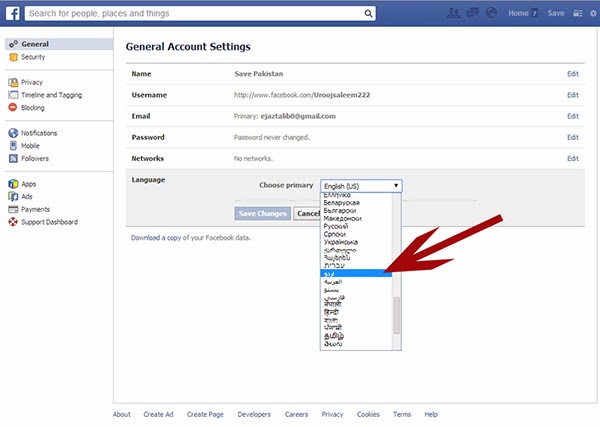Screen dimensions: 600x427
Task: Click the Ads icon in sidebar
Action: [x=13, y=197]
